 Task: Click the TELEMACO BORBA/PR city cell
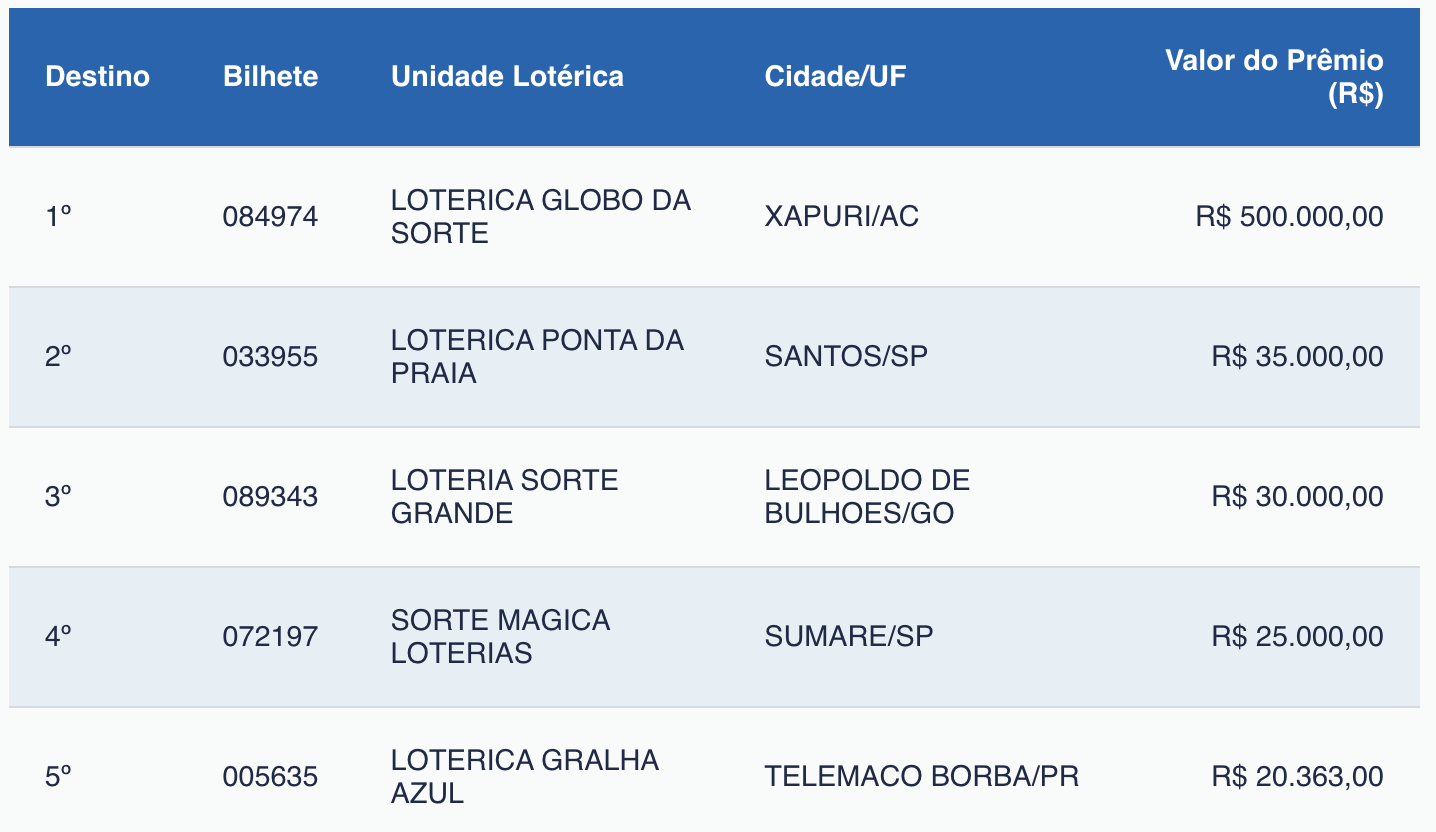click(x=921, y=777)
